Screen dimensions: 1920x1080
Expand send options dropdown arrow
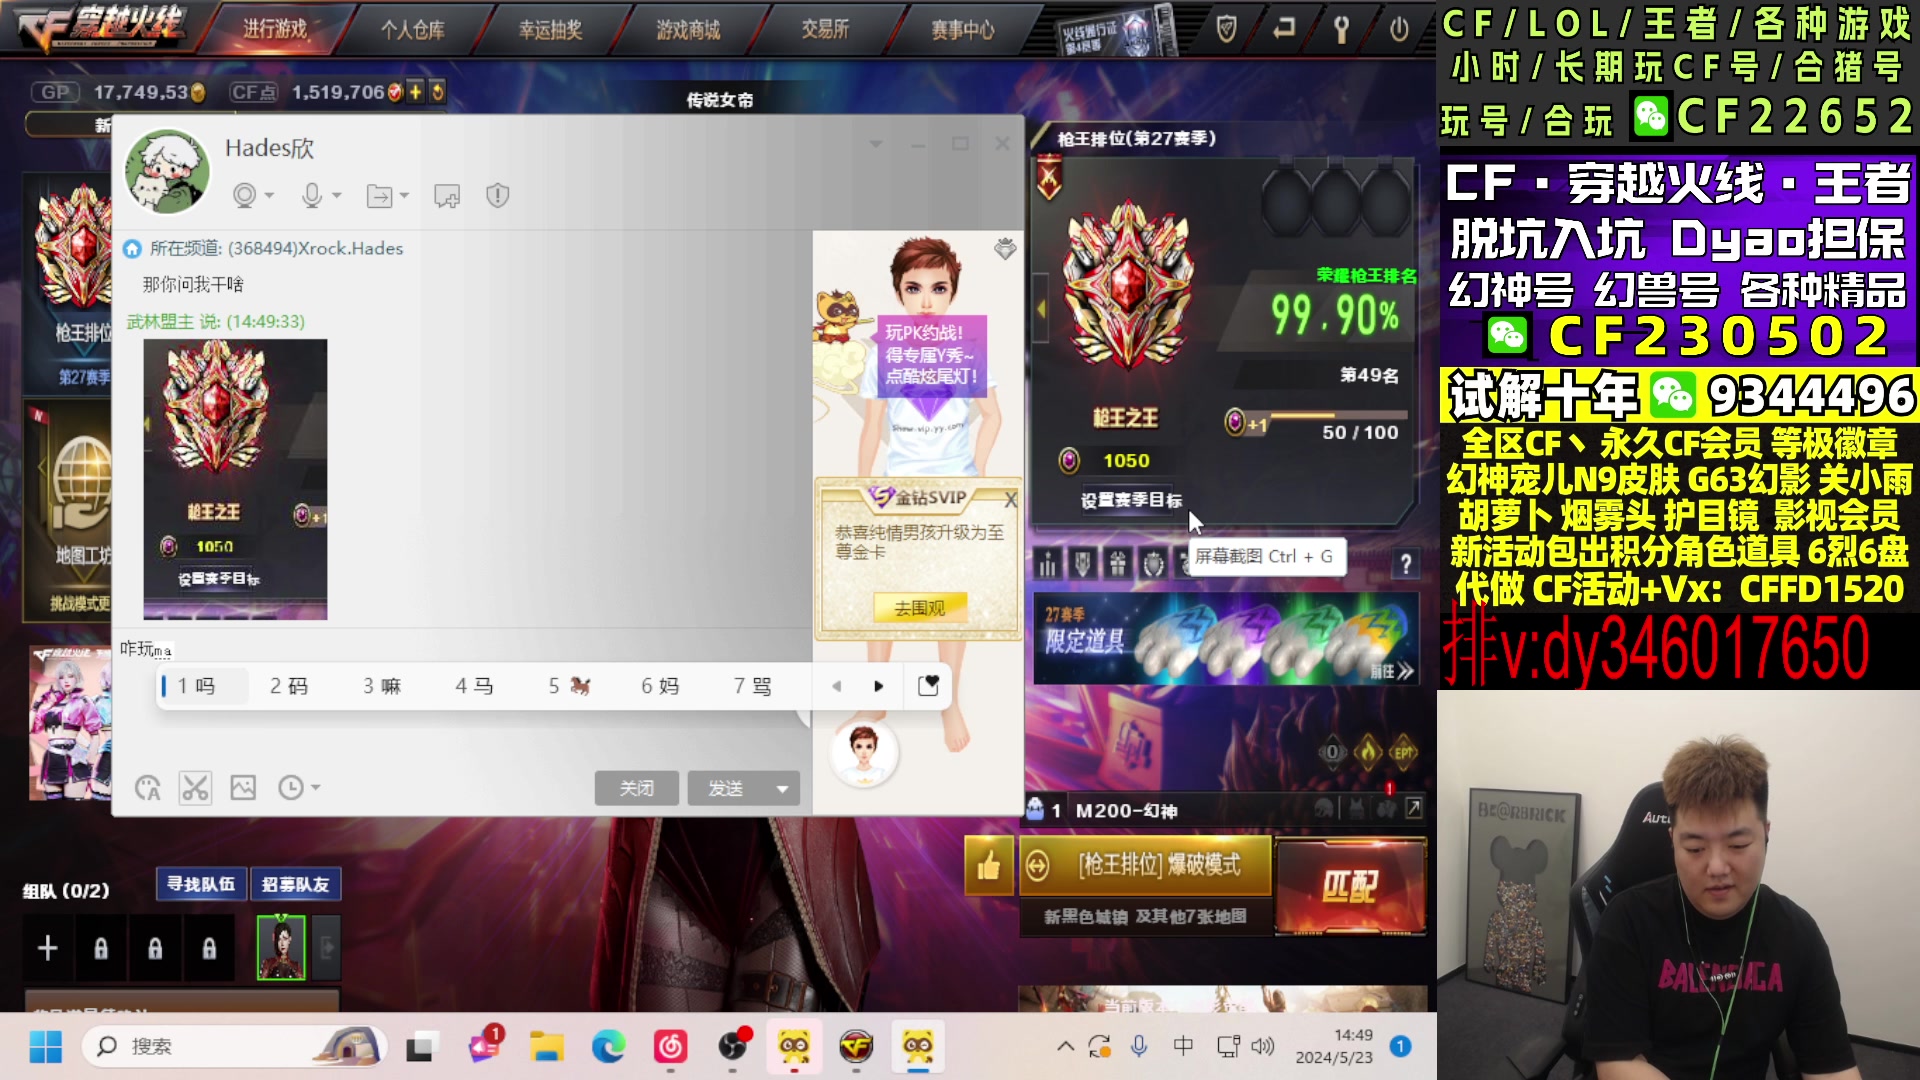783,789
